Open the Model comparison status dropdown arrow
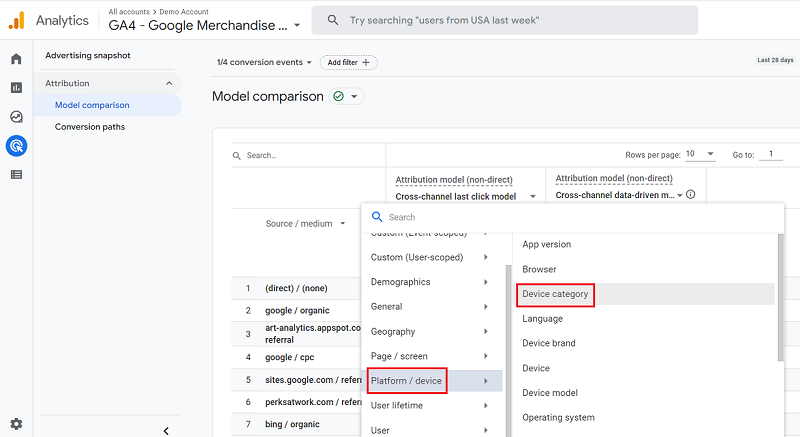 tap(354, 96)
